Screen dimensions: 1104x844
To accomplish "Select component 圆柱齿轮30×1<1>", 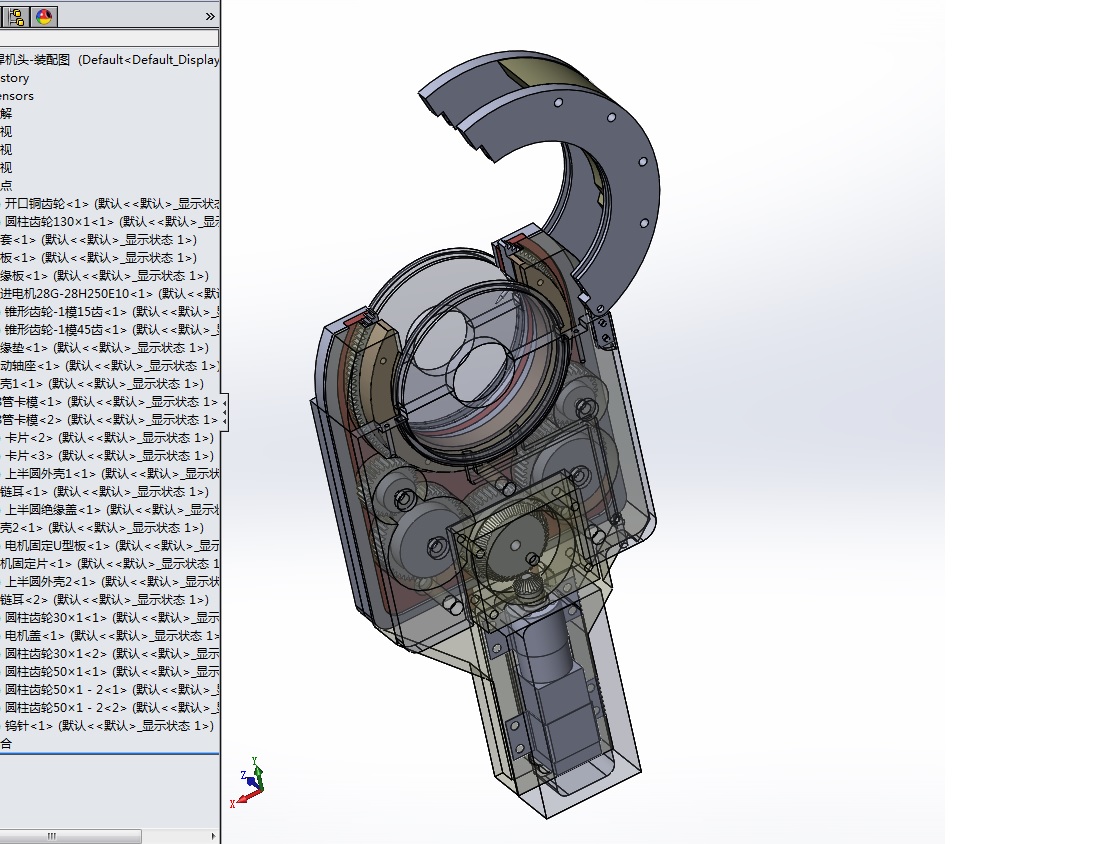I will [x=112, y=617].
